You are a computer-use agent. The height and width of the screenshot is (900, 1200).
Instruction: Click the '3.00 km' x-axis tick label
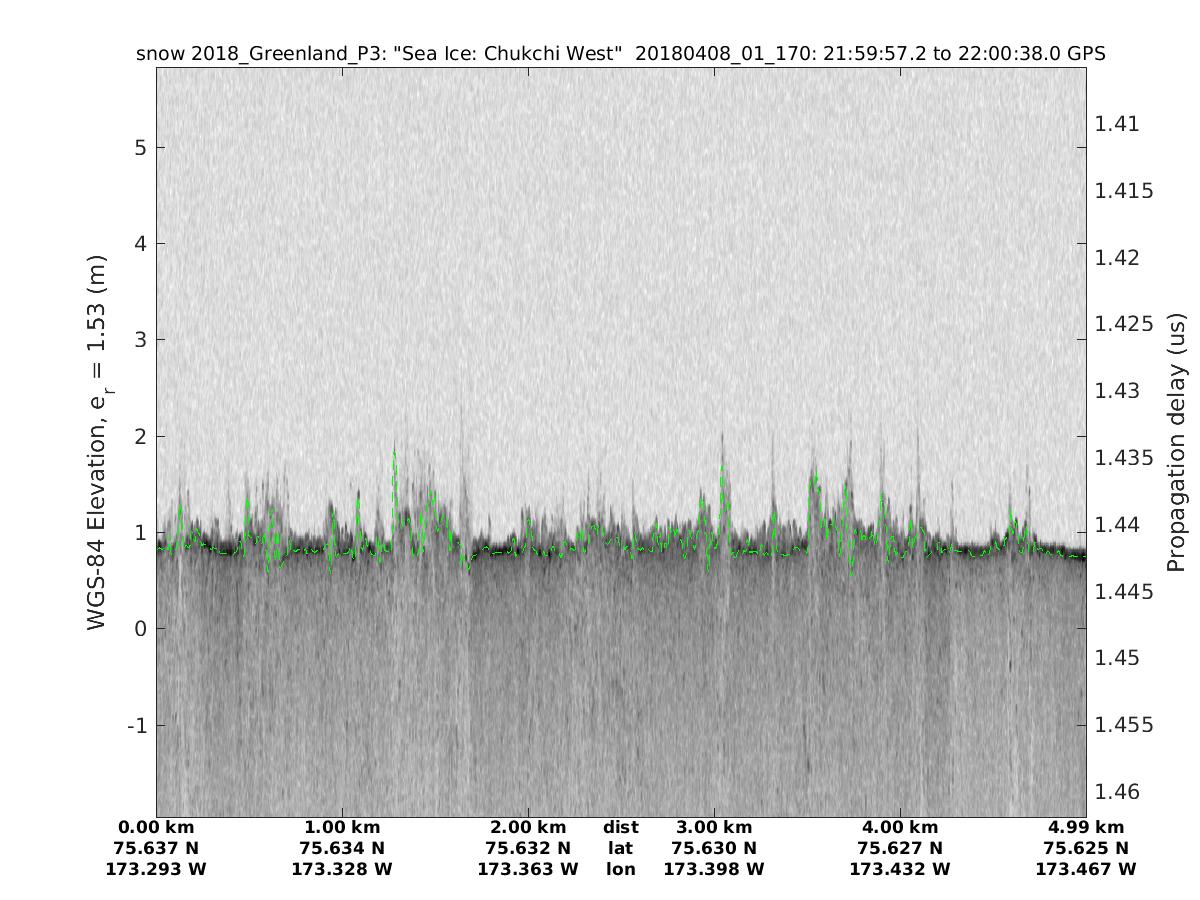click(x=714, y=827)
